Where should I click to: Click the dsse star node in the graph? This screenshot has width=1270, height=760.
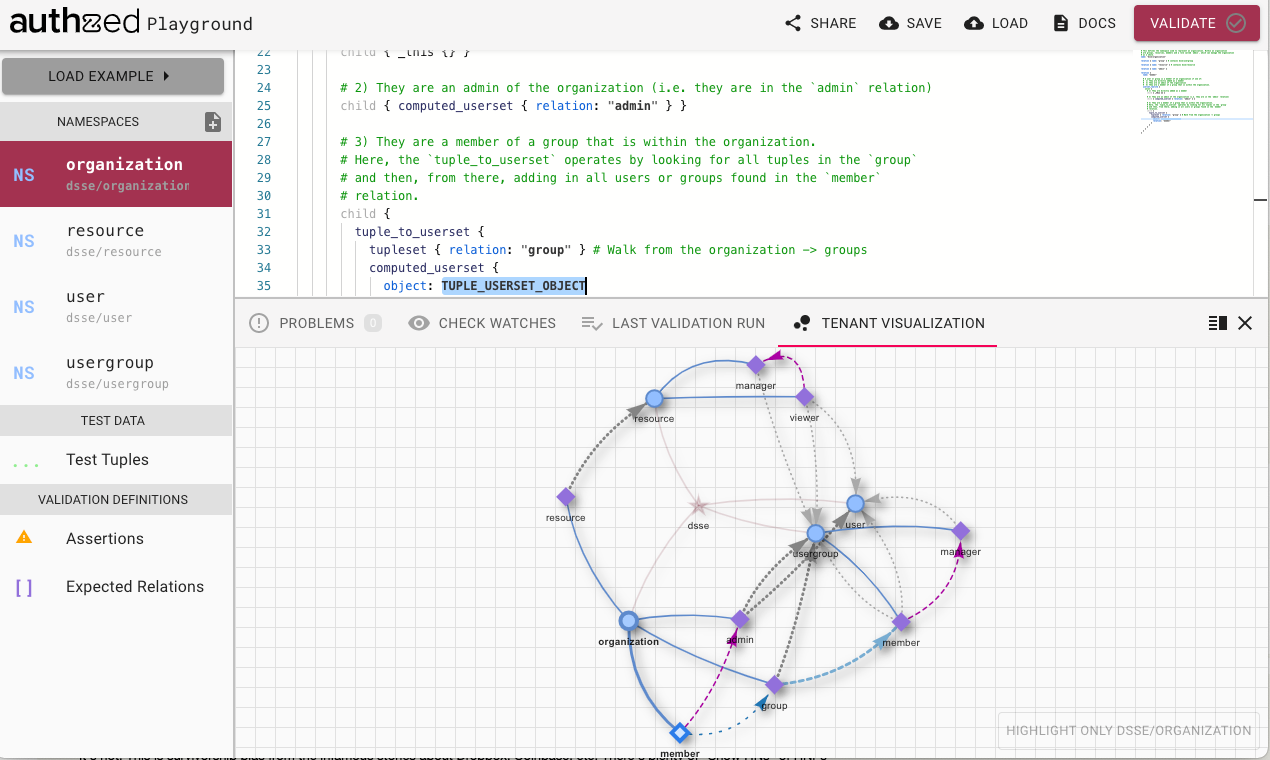(x=698, y=507)
